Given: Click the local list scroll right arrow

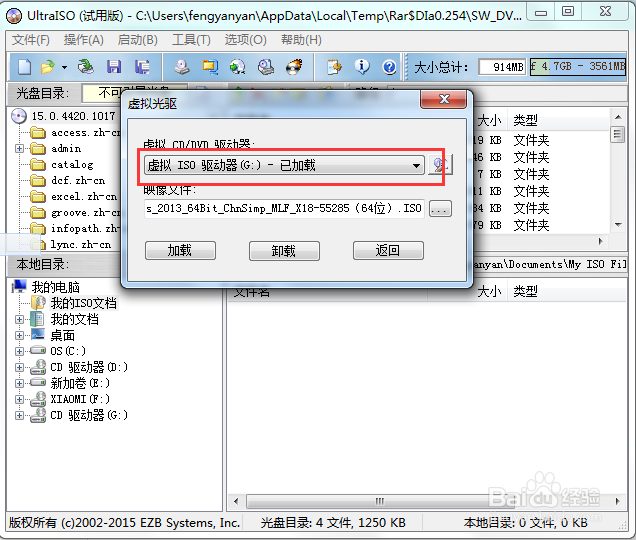Looking at the screenshot, I should 617,501.
